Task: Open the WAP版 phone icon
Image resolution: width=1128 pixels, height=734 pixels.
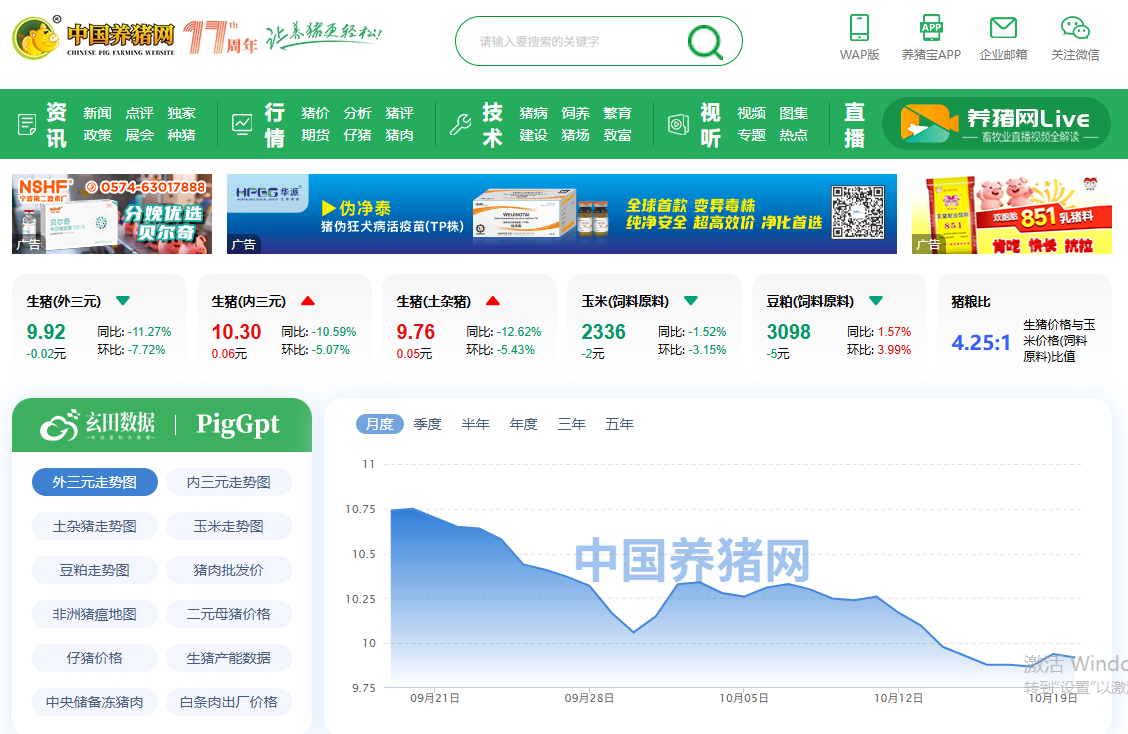Action: coord(859,28)
